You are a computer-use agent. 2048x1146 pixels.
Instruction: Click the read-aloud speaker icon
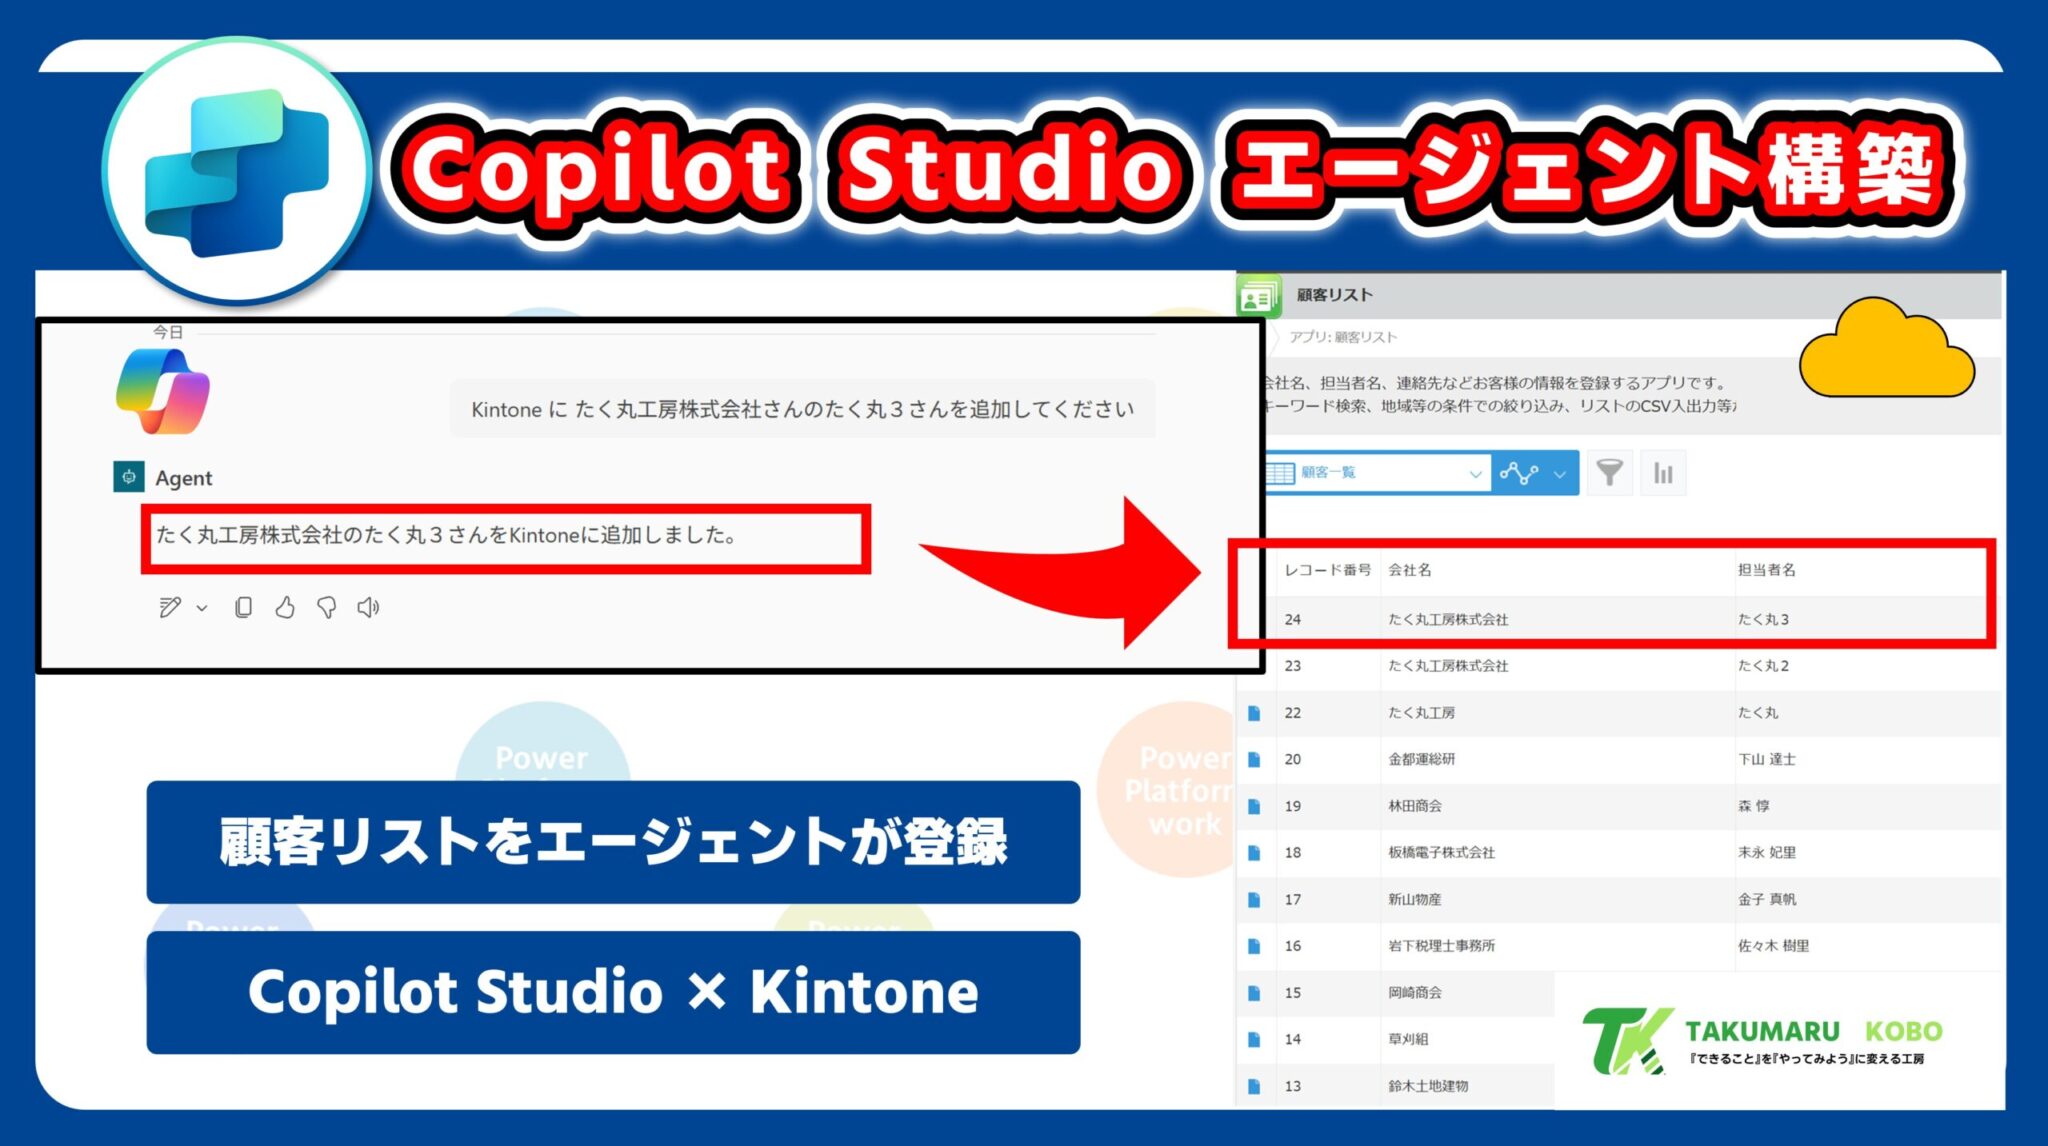[x=369, y=606]
